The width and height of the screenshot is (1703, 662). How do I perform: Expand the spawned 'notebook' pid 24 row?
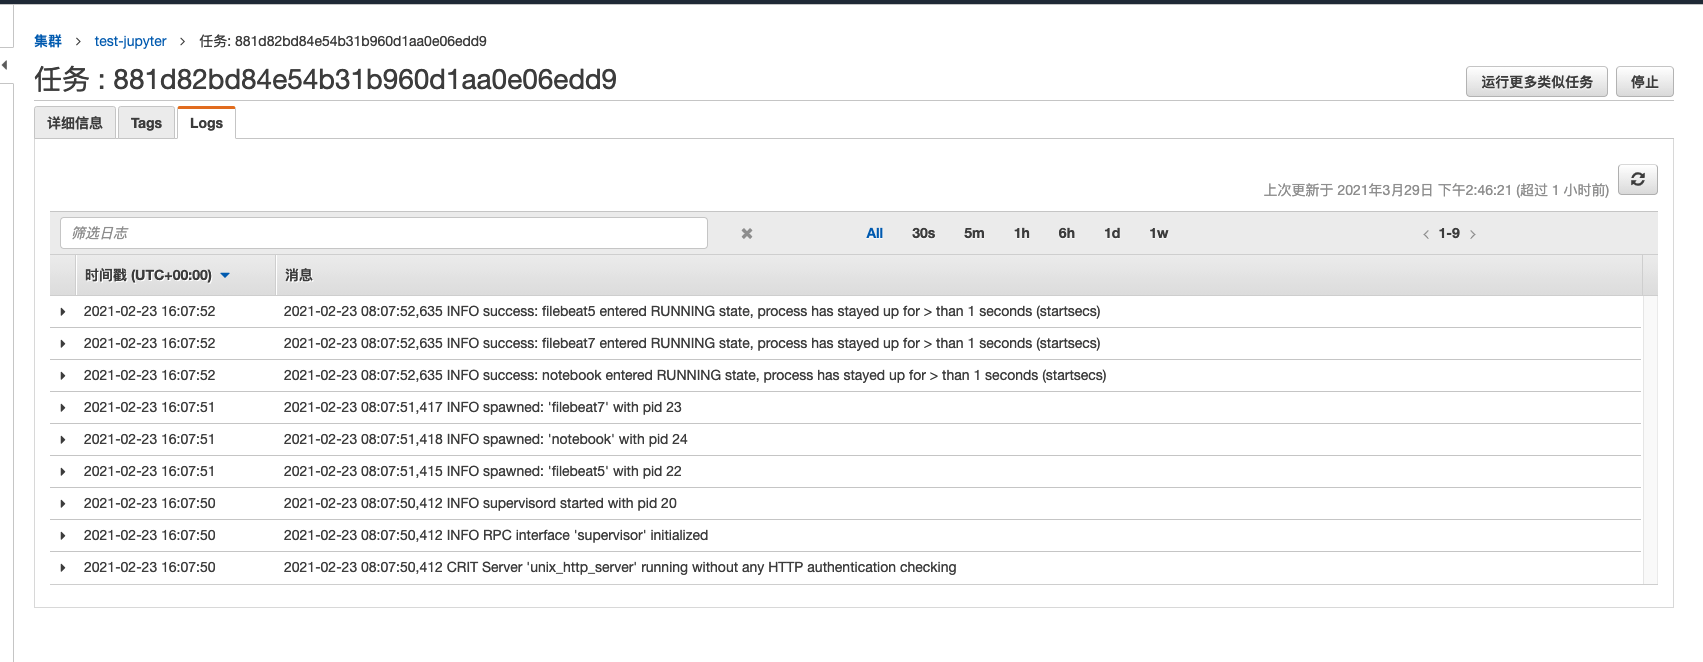coord(63,440)
